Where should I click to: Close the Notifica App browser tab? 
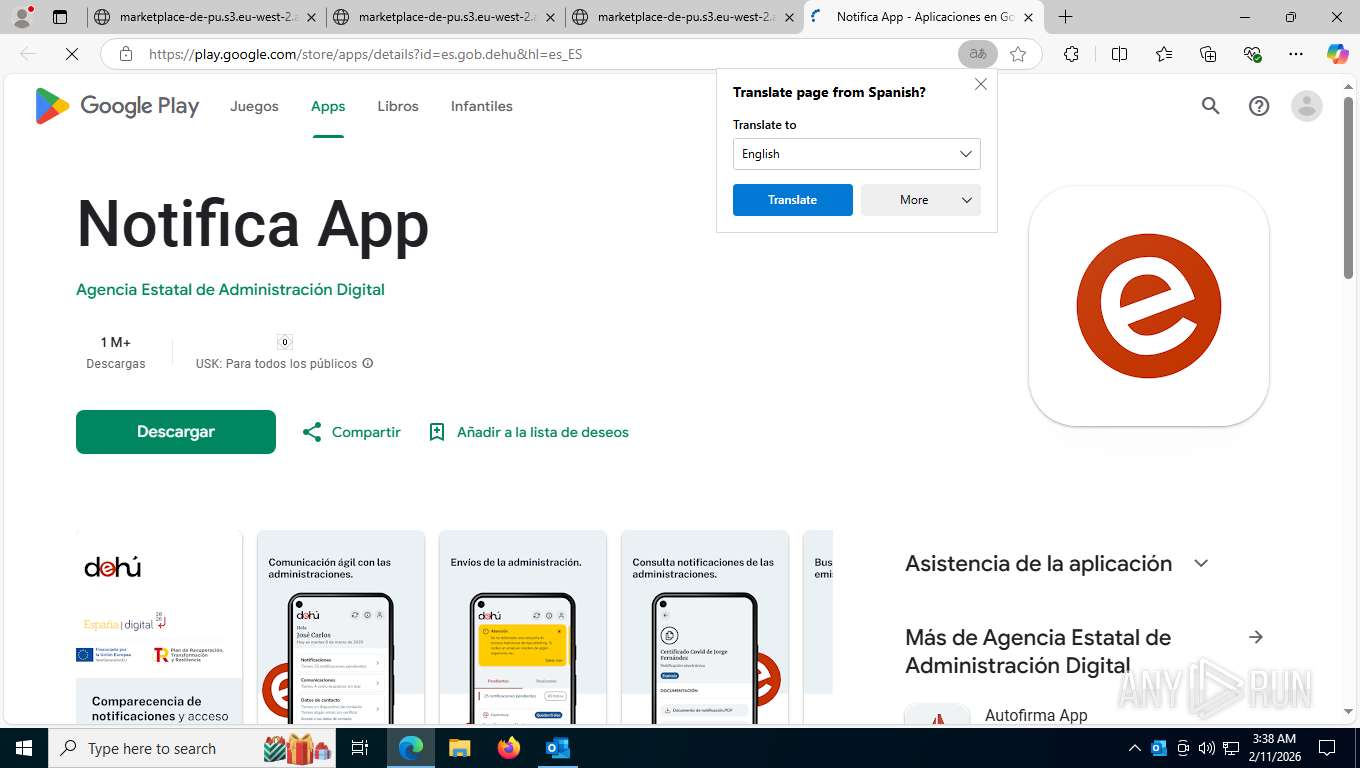pyautogui.click(x=1028, y=17)
